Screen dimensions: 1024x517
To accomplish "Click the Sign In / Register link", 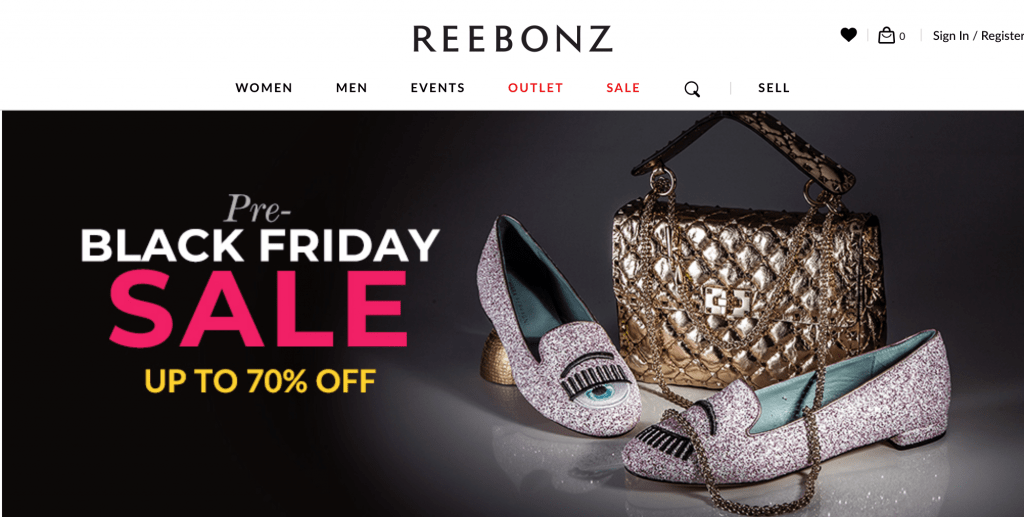I will [x=978, y=36].
